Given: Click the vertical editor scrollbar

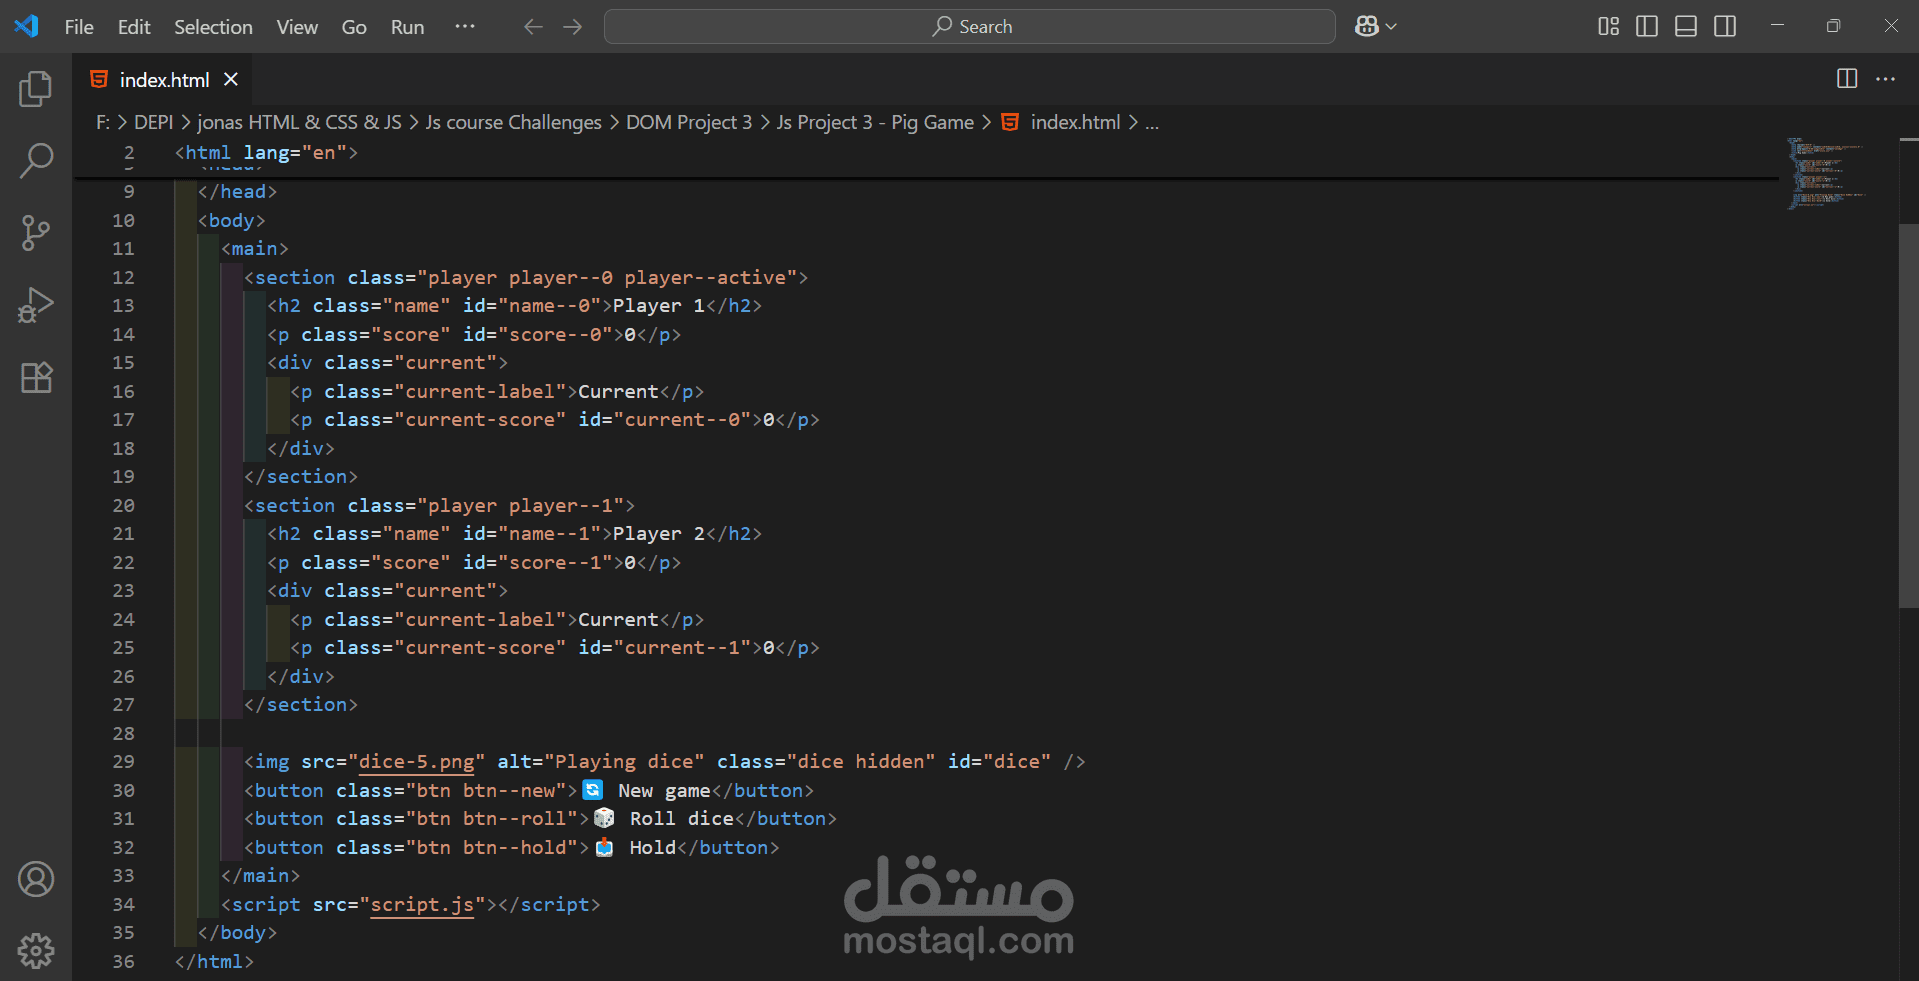Looking at the screenshot, I should [x=1908, y=416].
